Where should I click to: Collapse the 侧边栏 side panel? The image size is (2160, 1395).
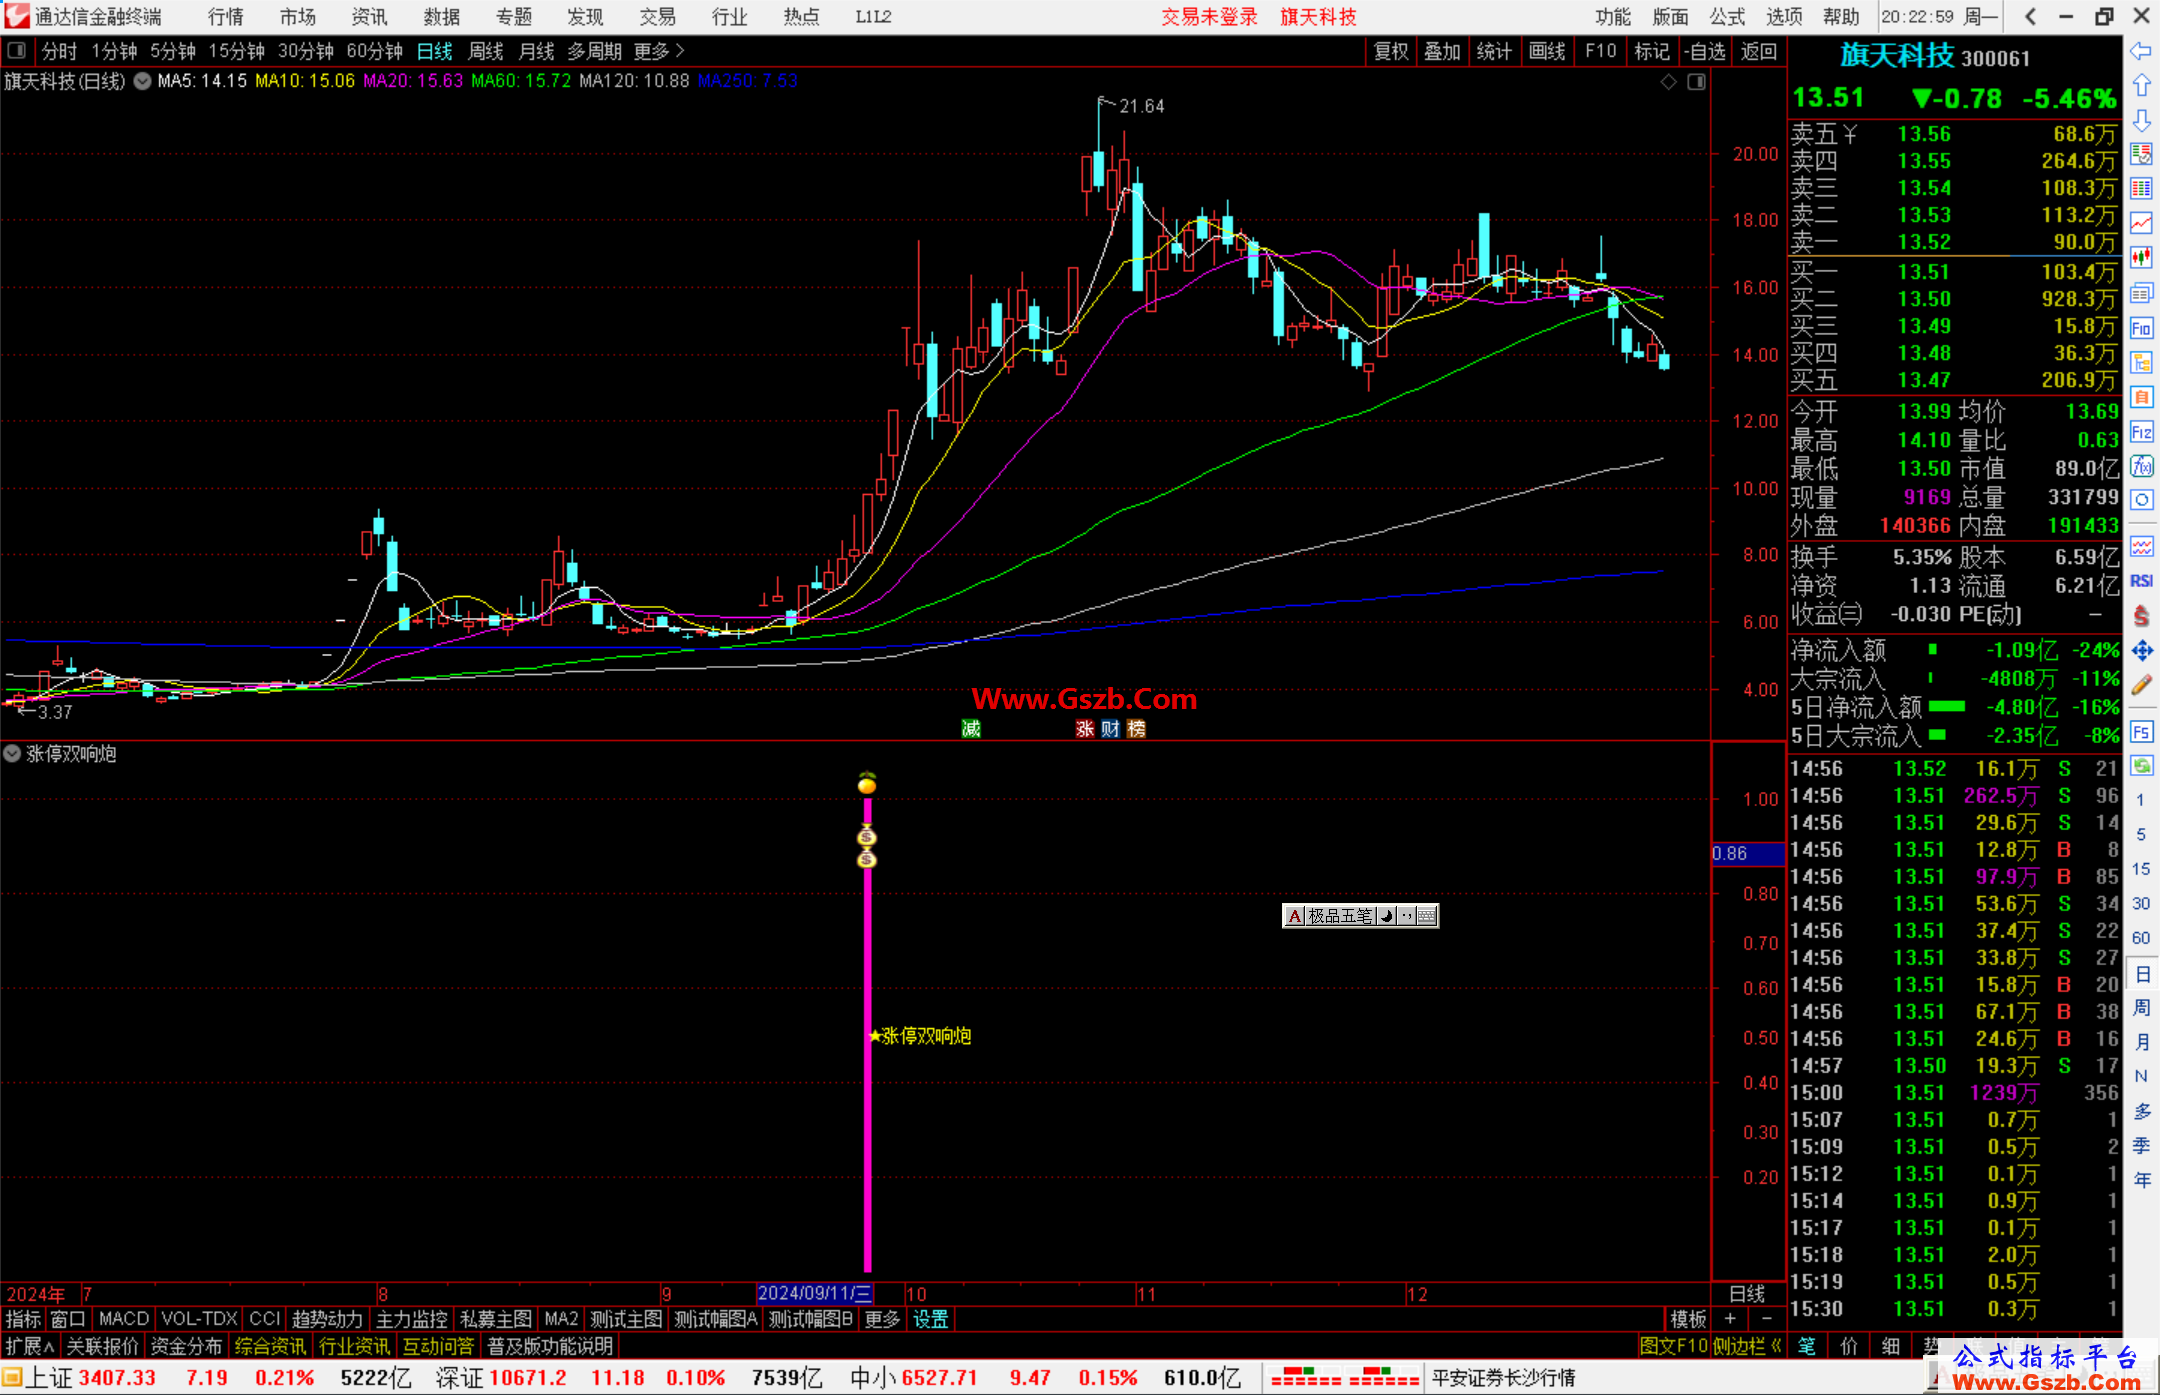coord(1748,1346)
